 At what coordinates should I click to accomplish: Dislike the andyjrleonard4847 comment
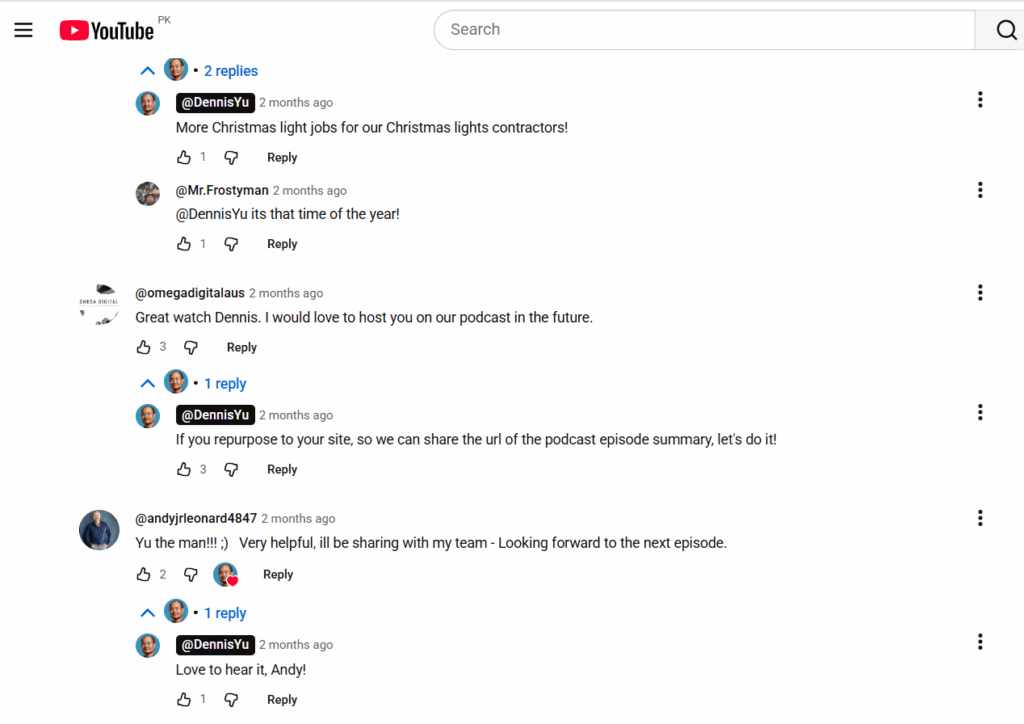tap(191, 575)
